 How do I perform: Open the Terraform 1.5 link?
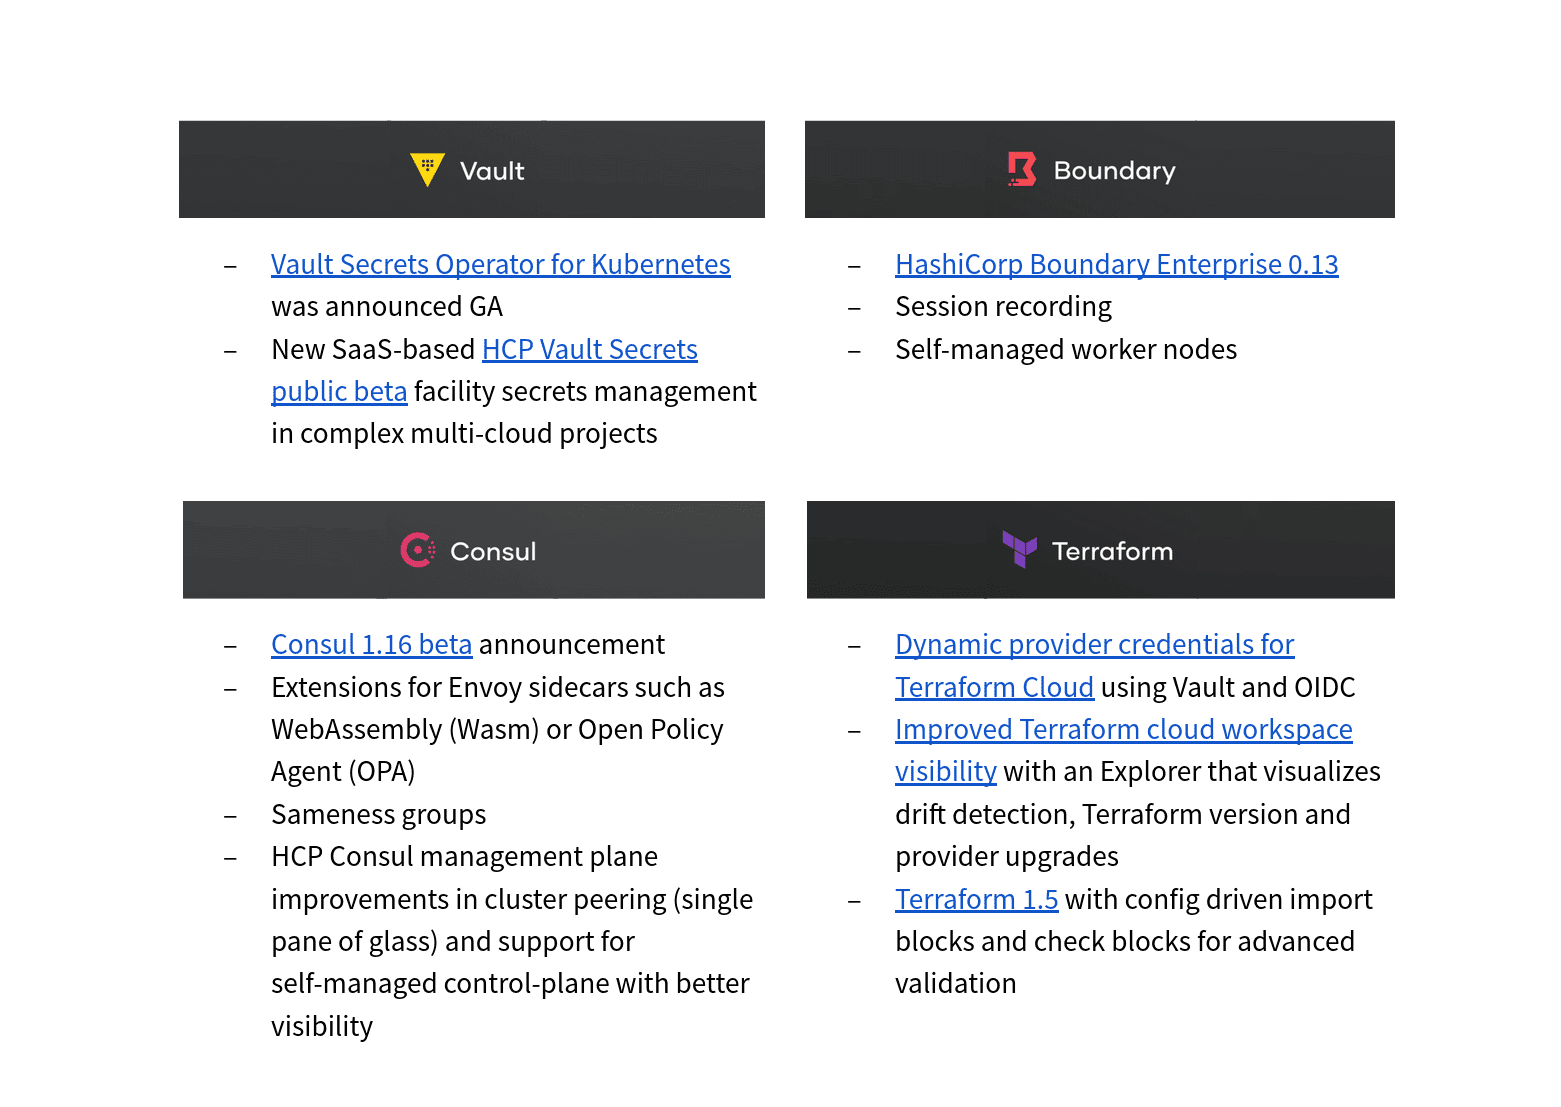point(976,900)
